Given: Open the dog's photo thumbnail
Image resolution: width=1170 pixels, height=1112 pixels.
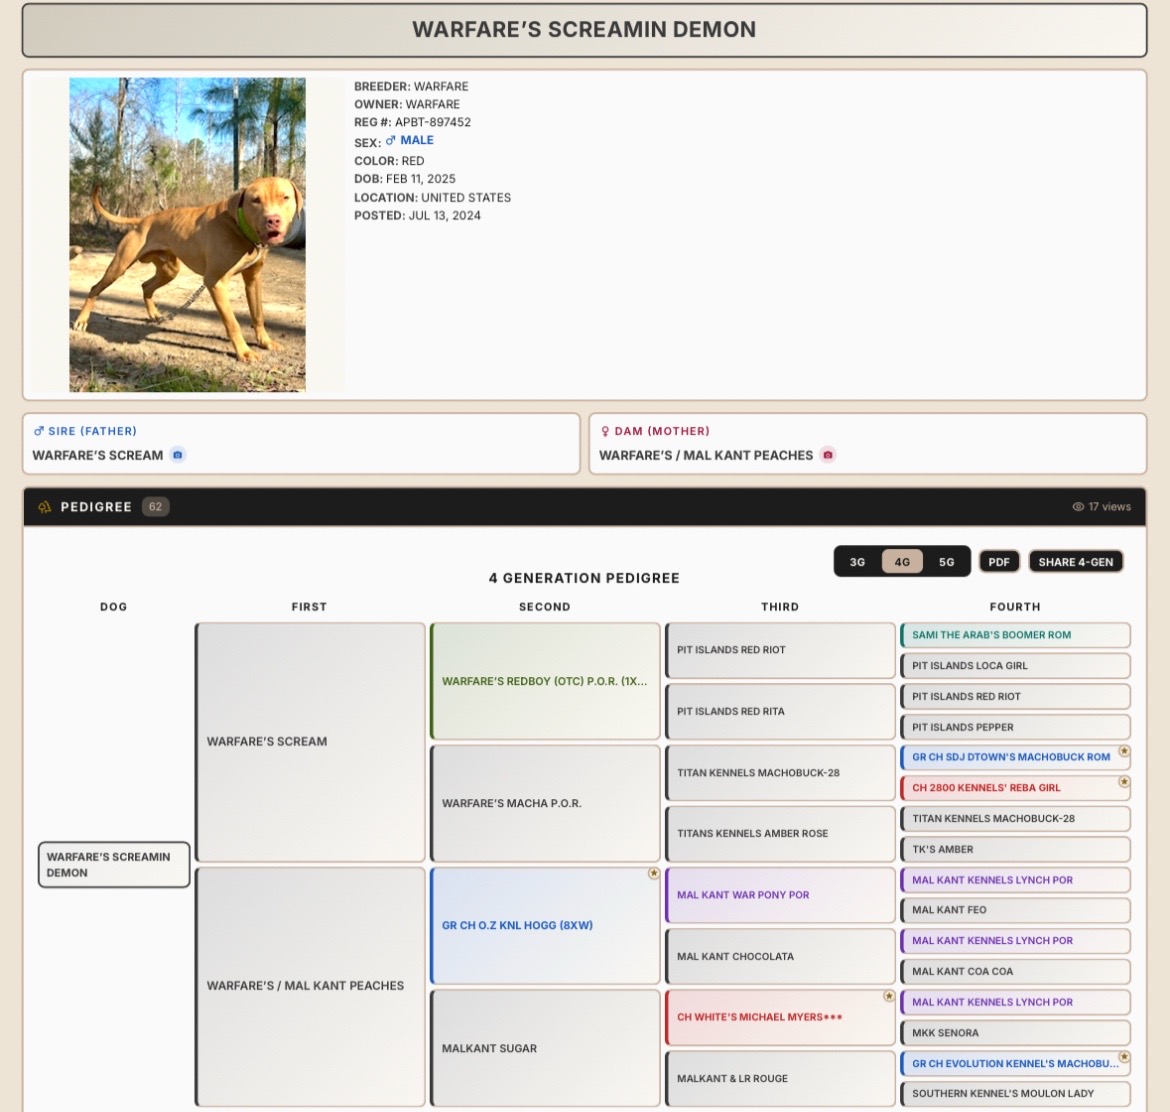Looking at the screenshot, I should click(x=187, y=235).
